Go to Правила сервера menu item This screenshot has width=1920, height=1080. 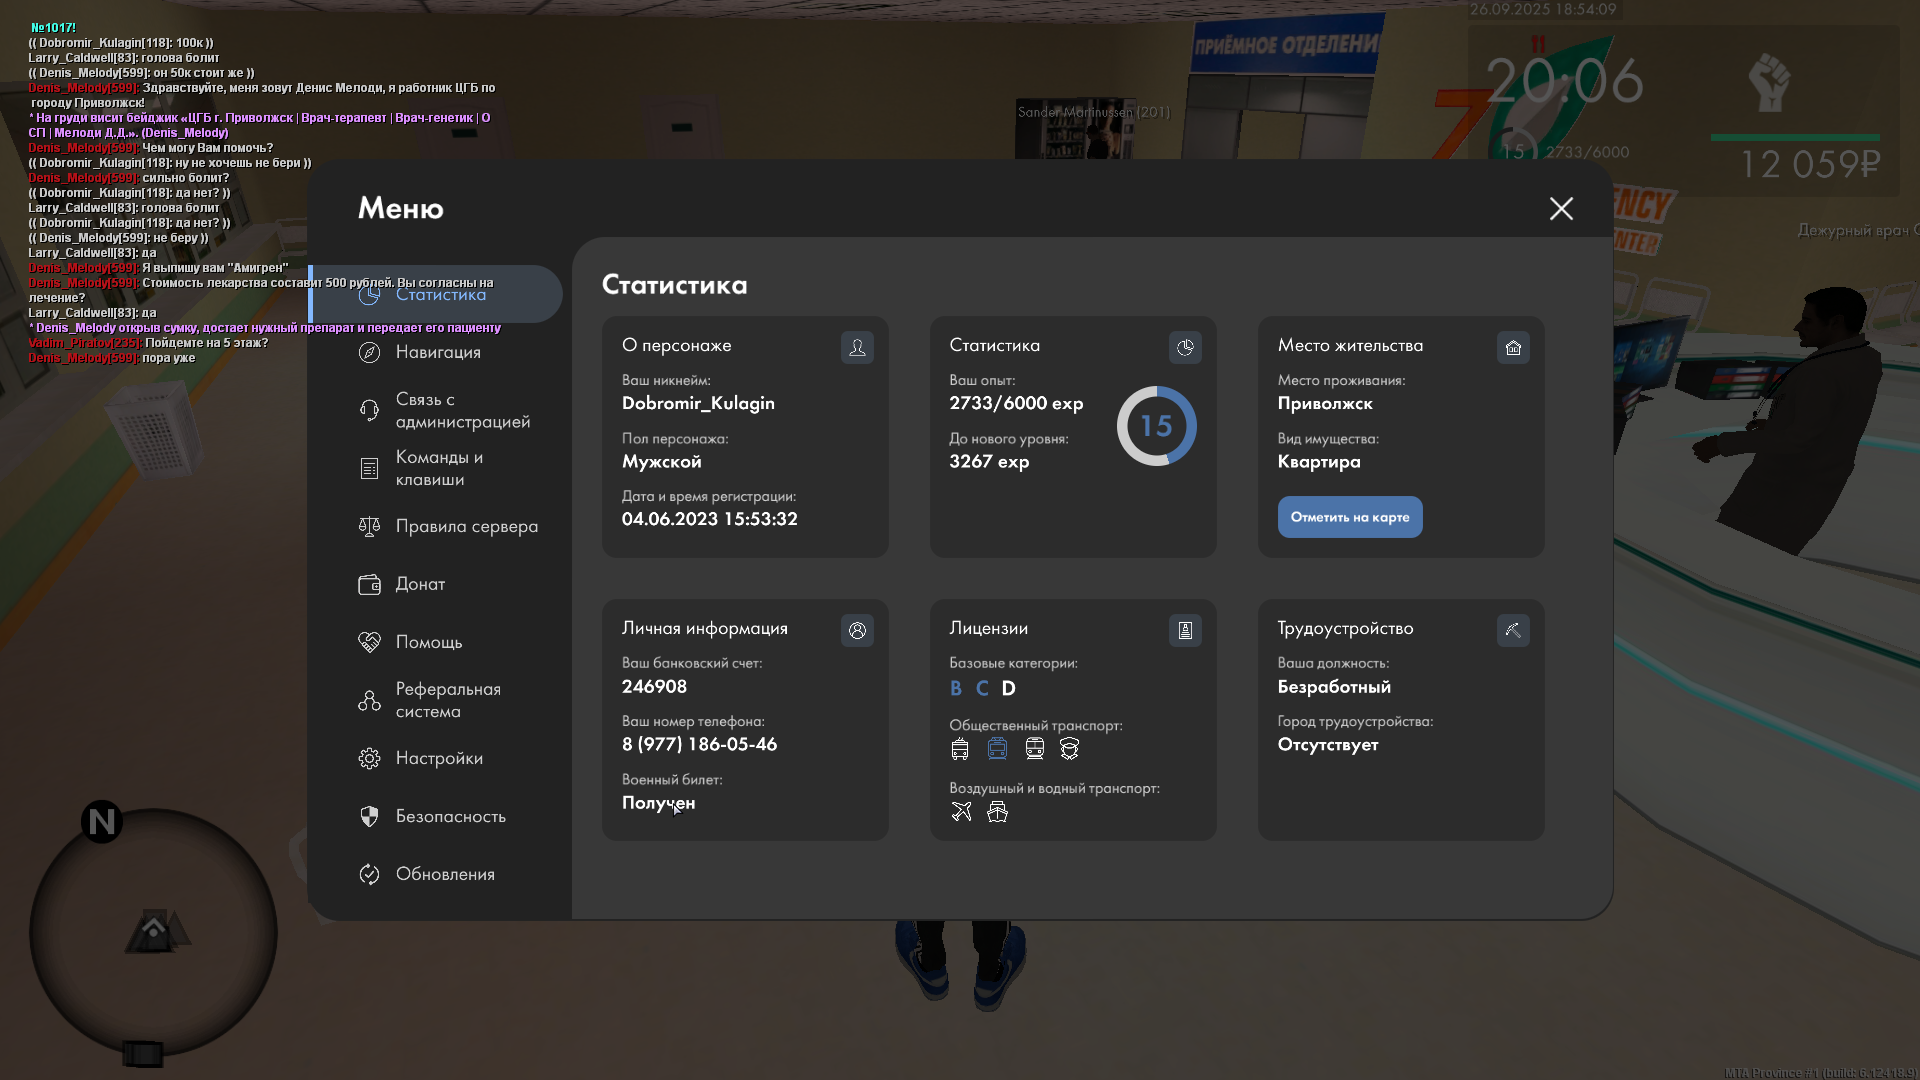466,526
